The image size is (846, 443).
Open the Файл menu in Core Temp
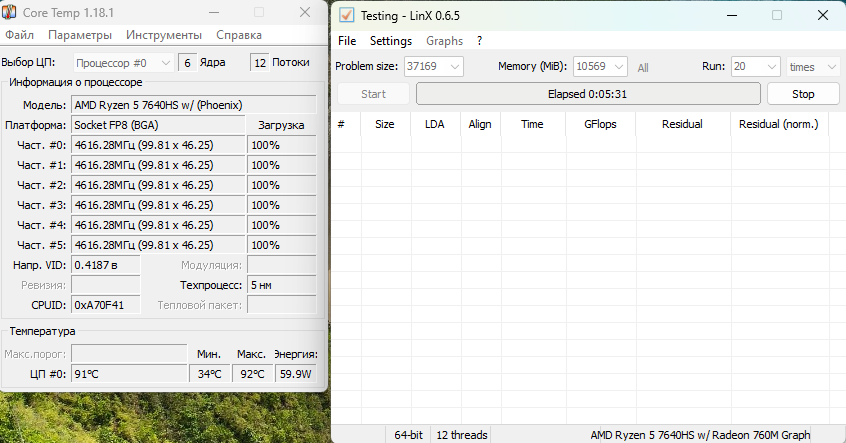click(x=19, y=35)
